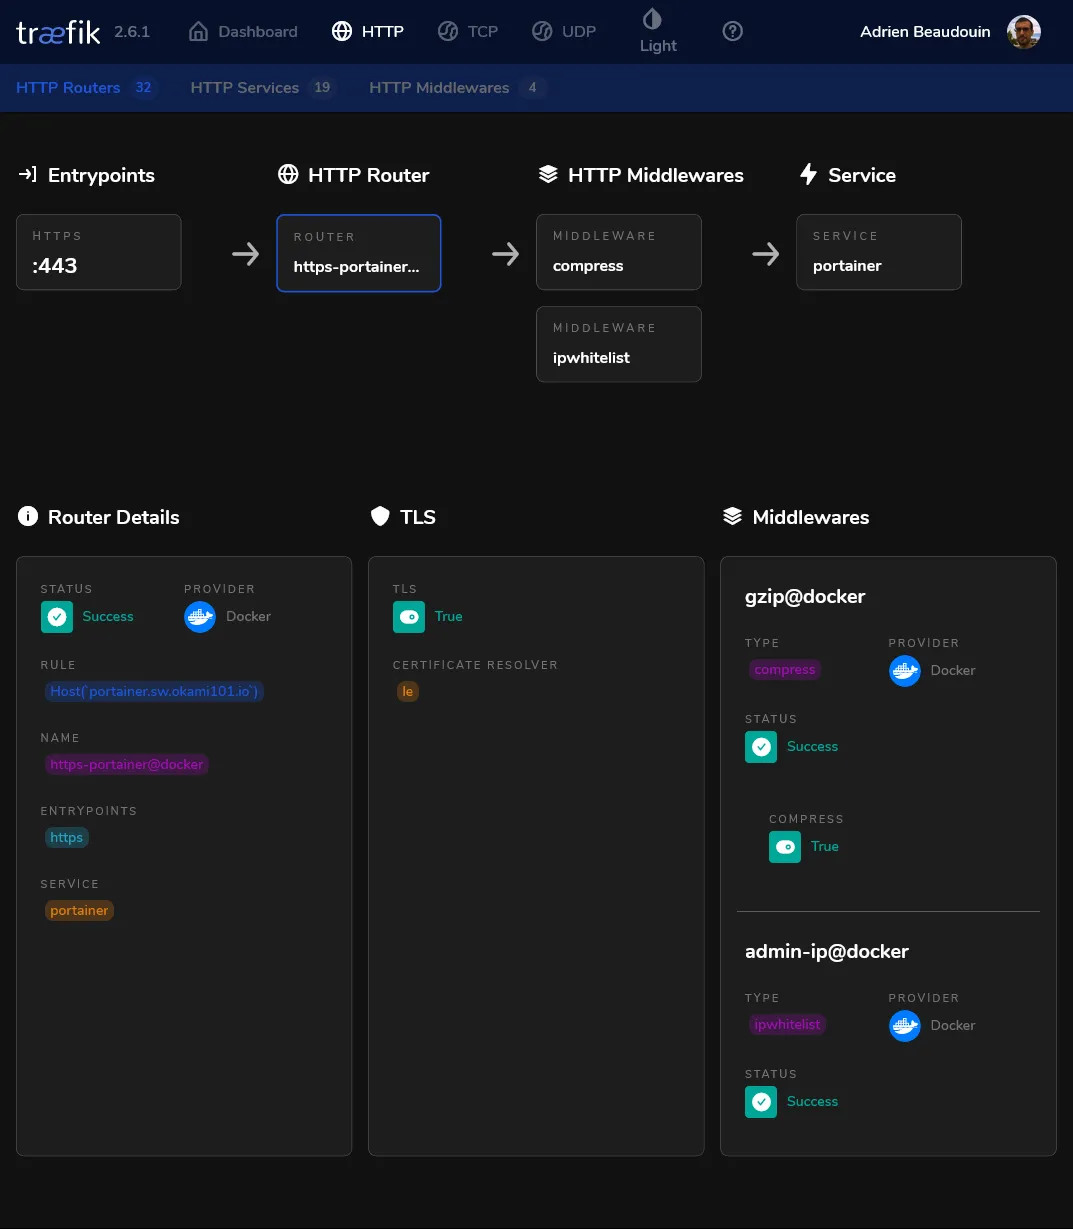Switch to Light theme
The image size is (1073, 1229).
point(655,31)
